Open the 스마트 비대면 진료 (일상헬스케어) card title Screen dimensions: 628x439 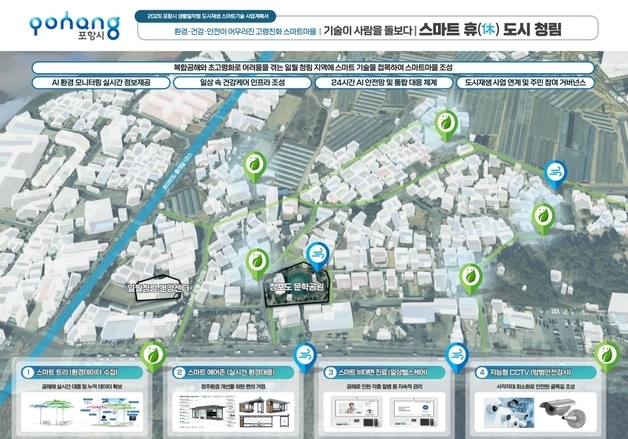[383, 373]
